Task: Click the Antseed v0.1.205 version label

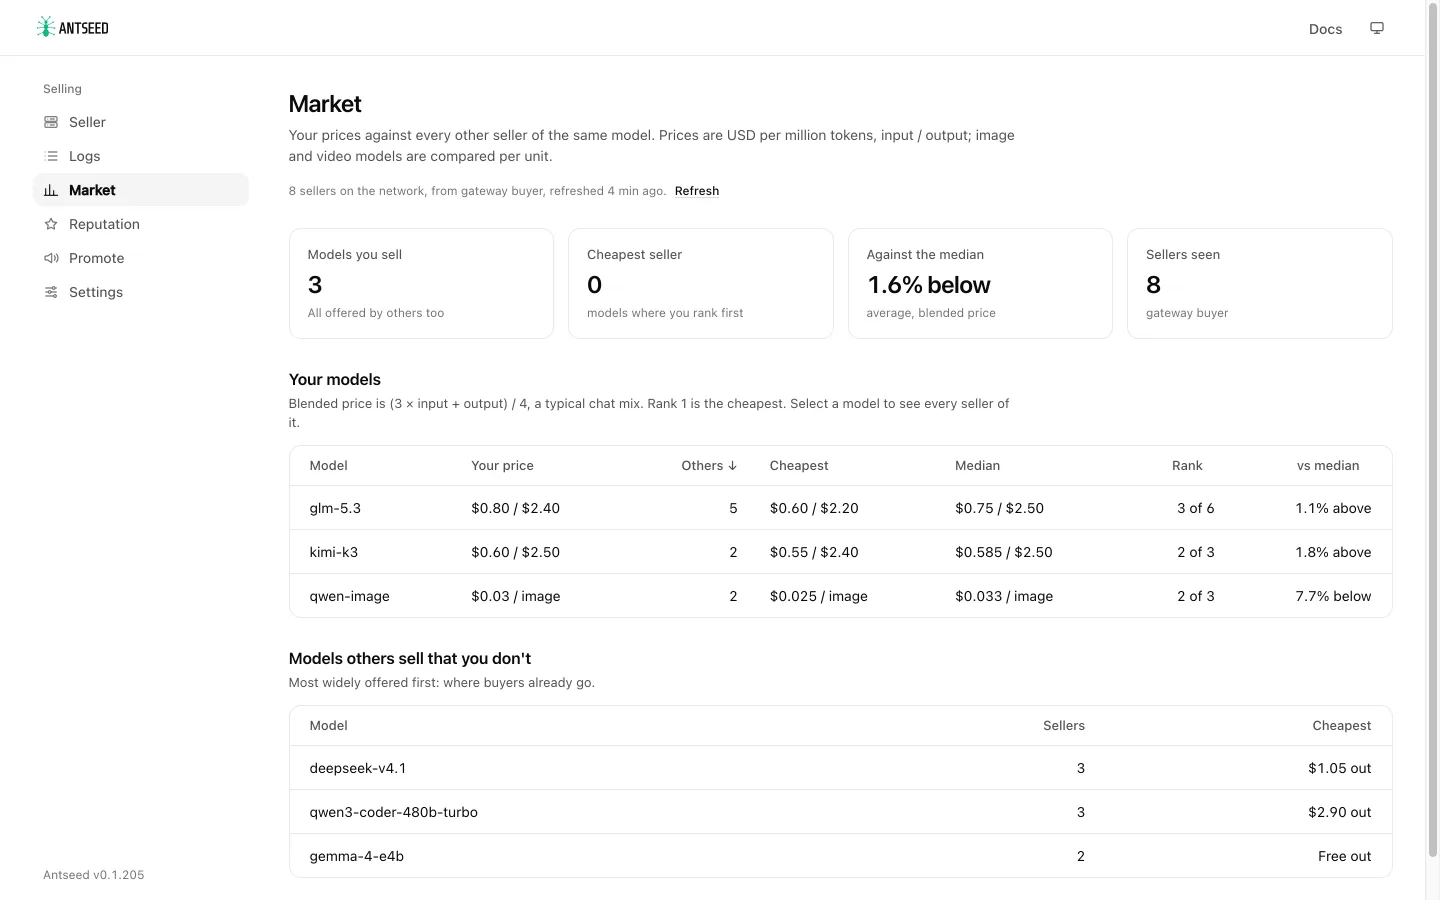Action: tap(94, 875)
